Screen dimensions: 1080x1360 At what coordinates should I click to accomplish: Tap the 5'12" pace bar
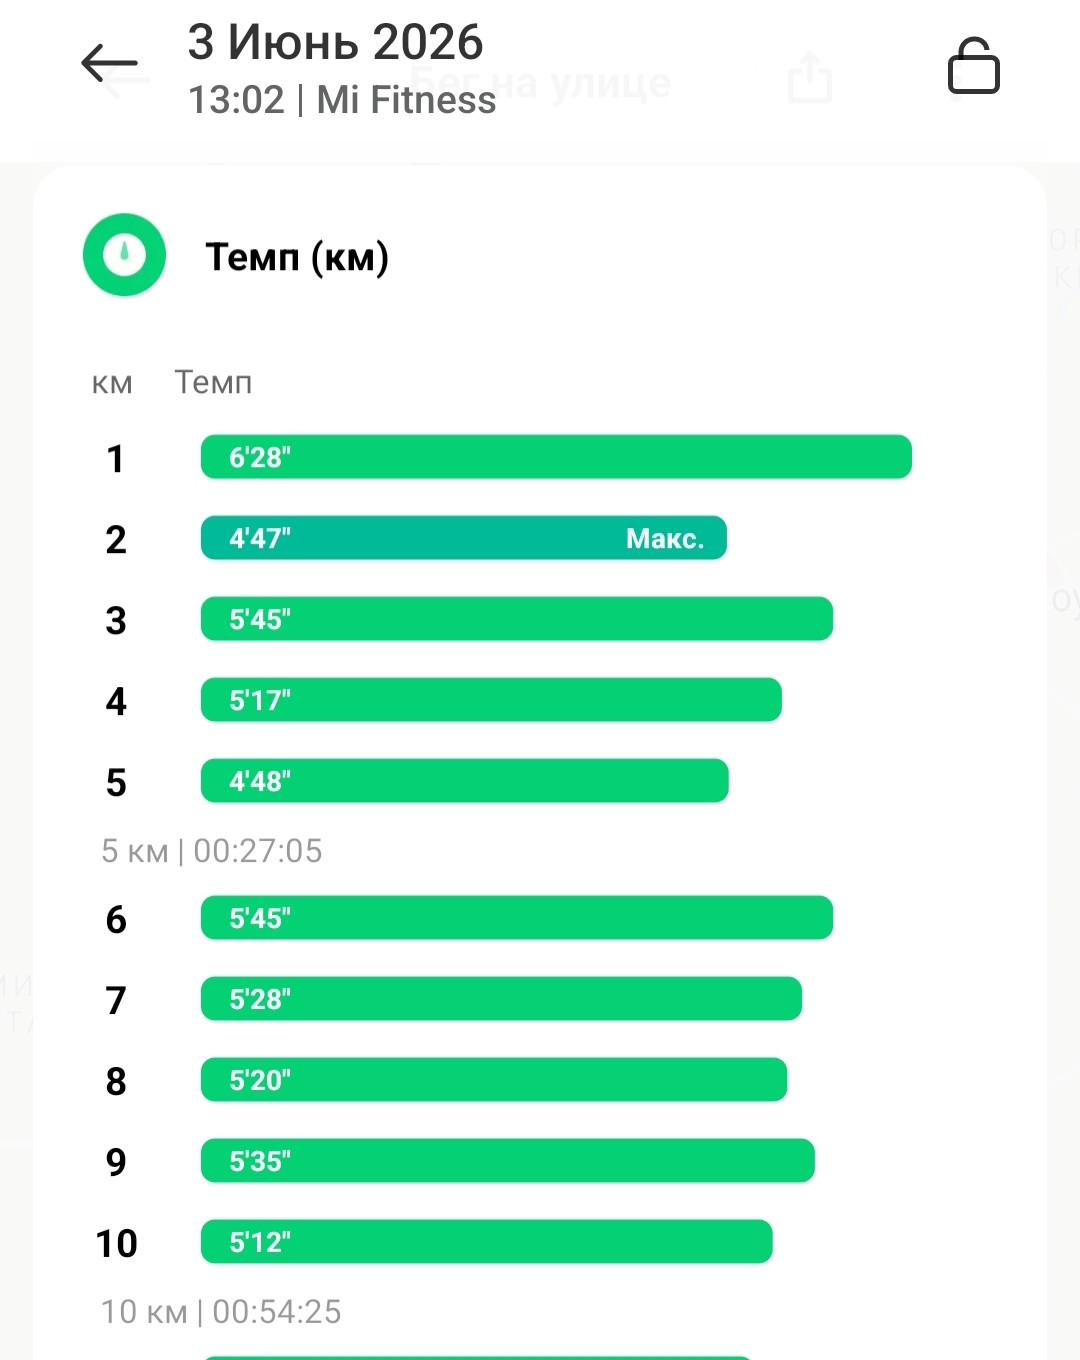click(487, 1242)
